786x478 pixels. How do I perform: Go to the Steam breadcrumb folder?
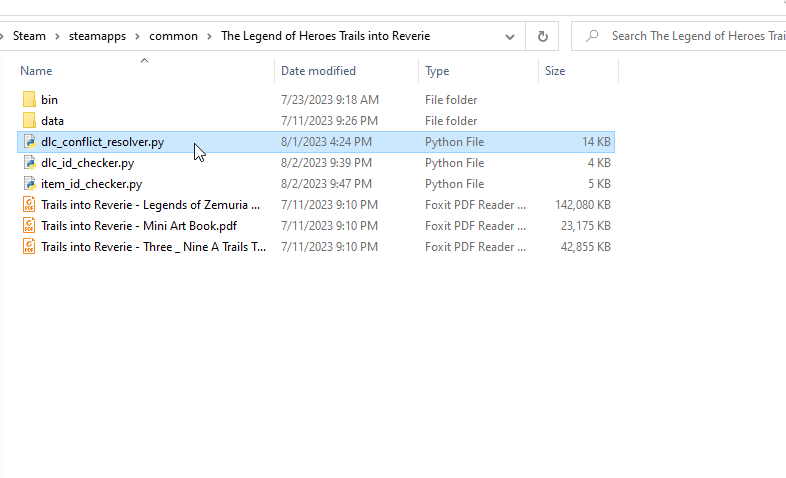(29, 36)
